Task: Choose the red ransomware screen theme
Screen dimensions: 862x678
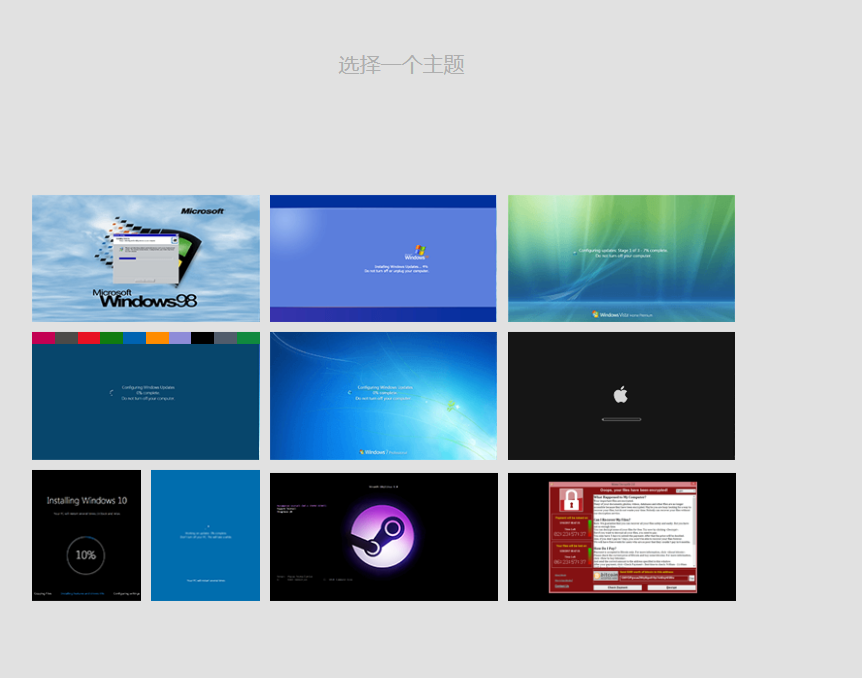Action: point(621,537)
